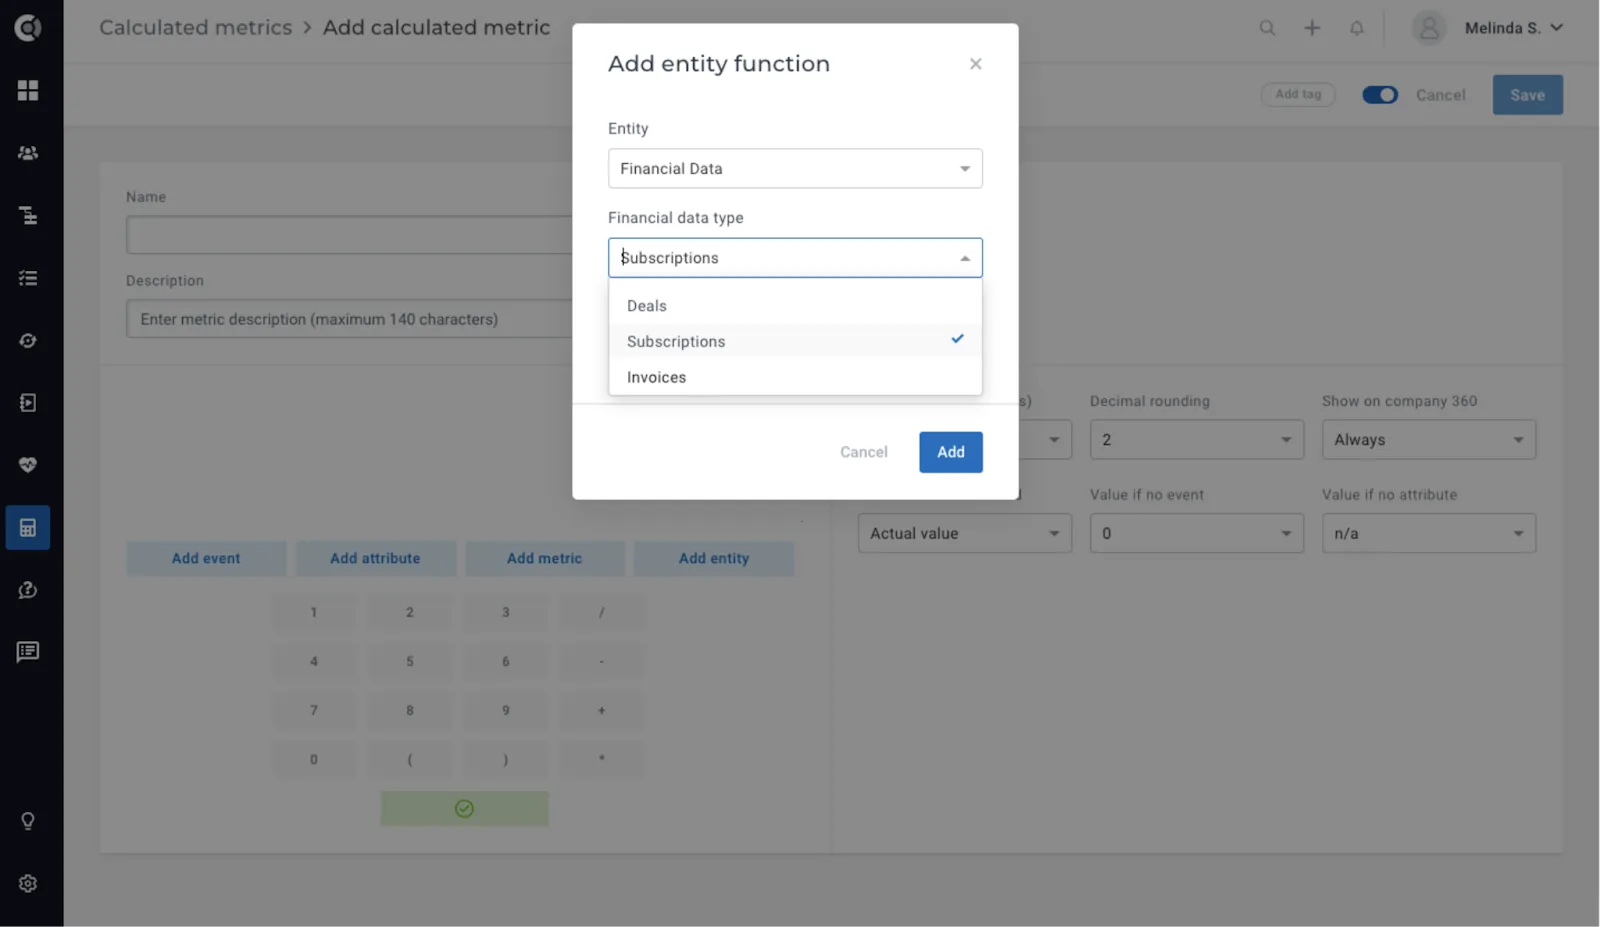Click the search magnifier icon in header

point(1267,28)
